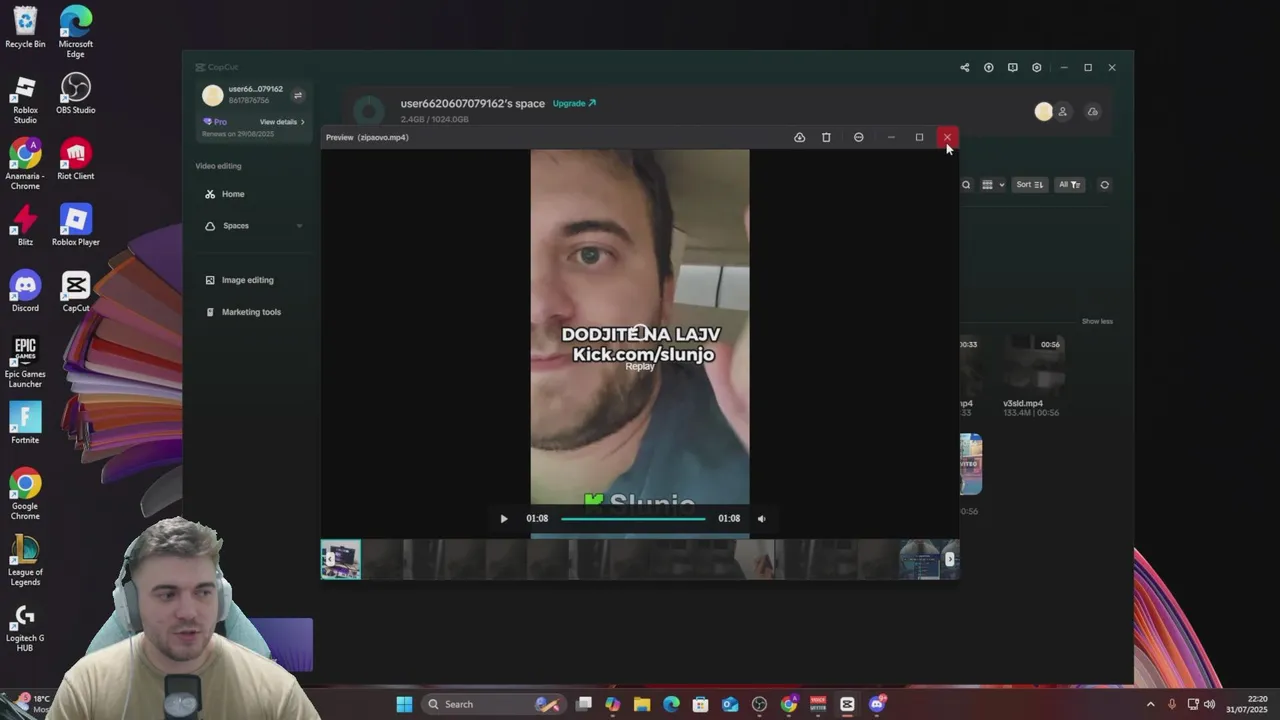
Task: Open Riot Client desktop shortcut
Action: 75,160
